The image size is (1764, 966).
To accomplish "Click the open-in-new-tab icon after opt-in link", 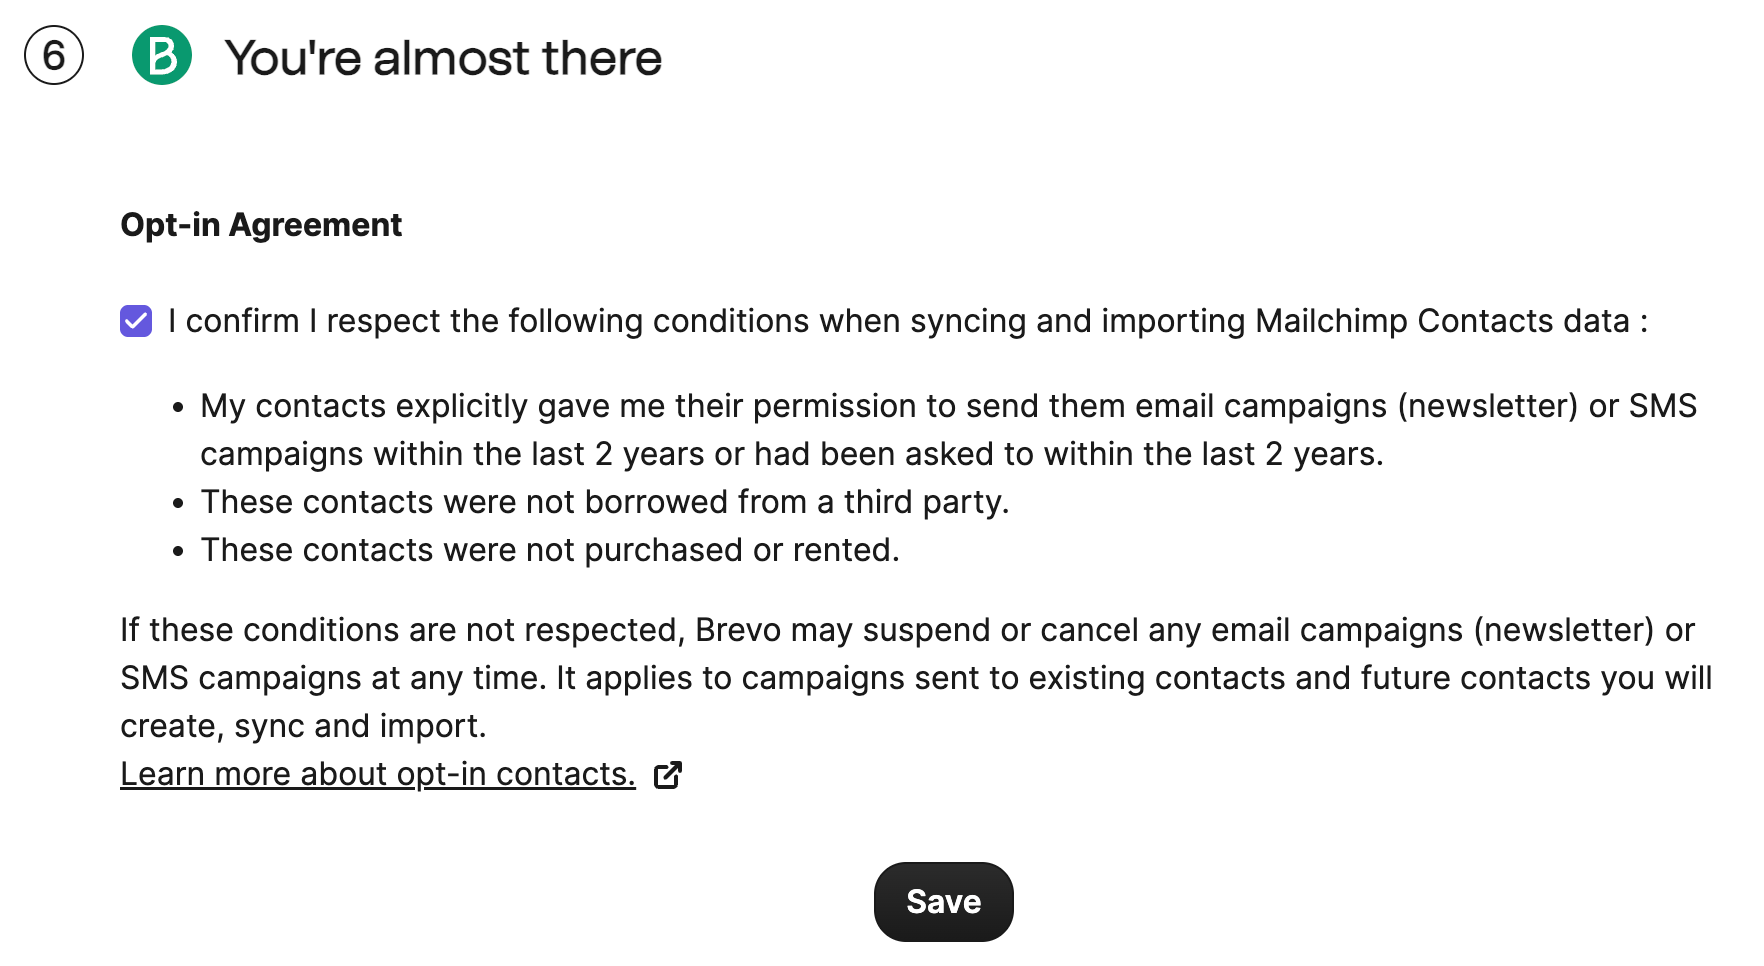I will pos(668,774).
